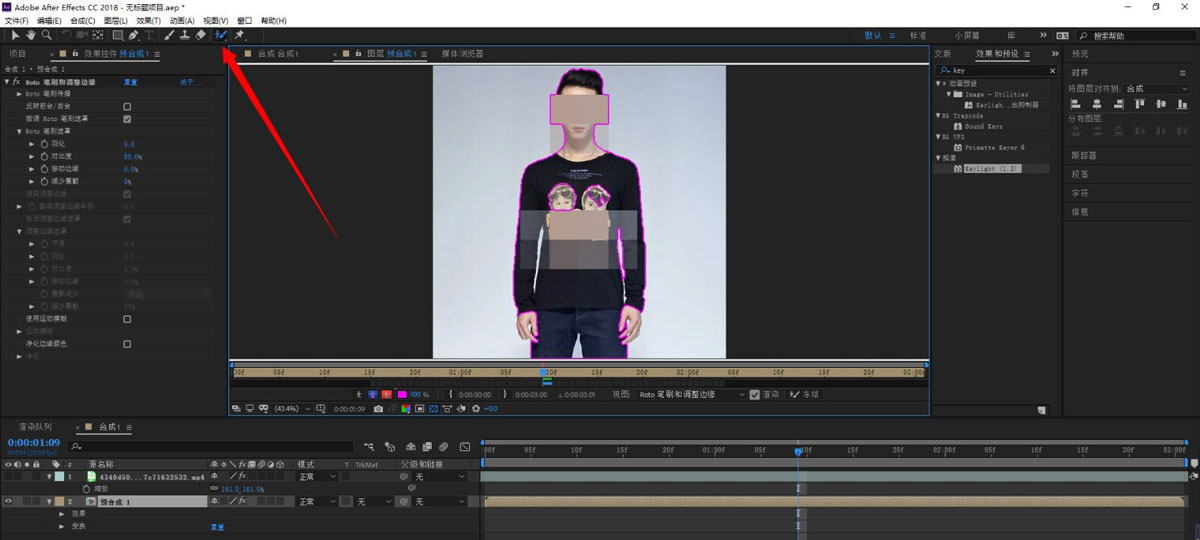This screenshot has width=1200, height=540.
Task: Click the Zoom magnifier tool
Action: (46, 35)
